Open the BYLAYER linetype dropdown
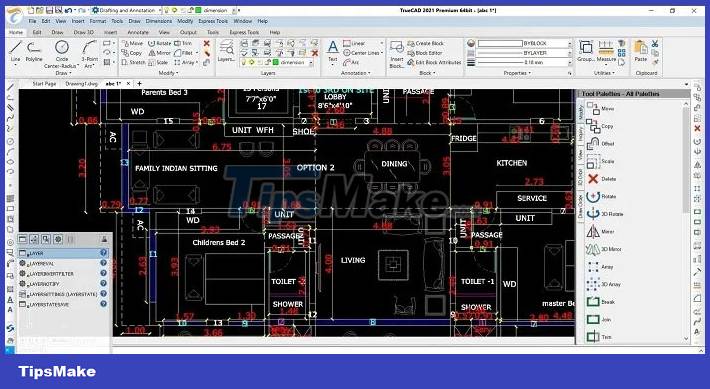 [569, 53]
